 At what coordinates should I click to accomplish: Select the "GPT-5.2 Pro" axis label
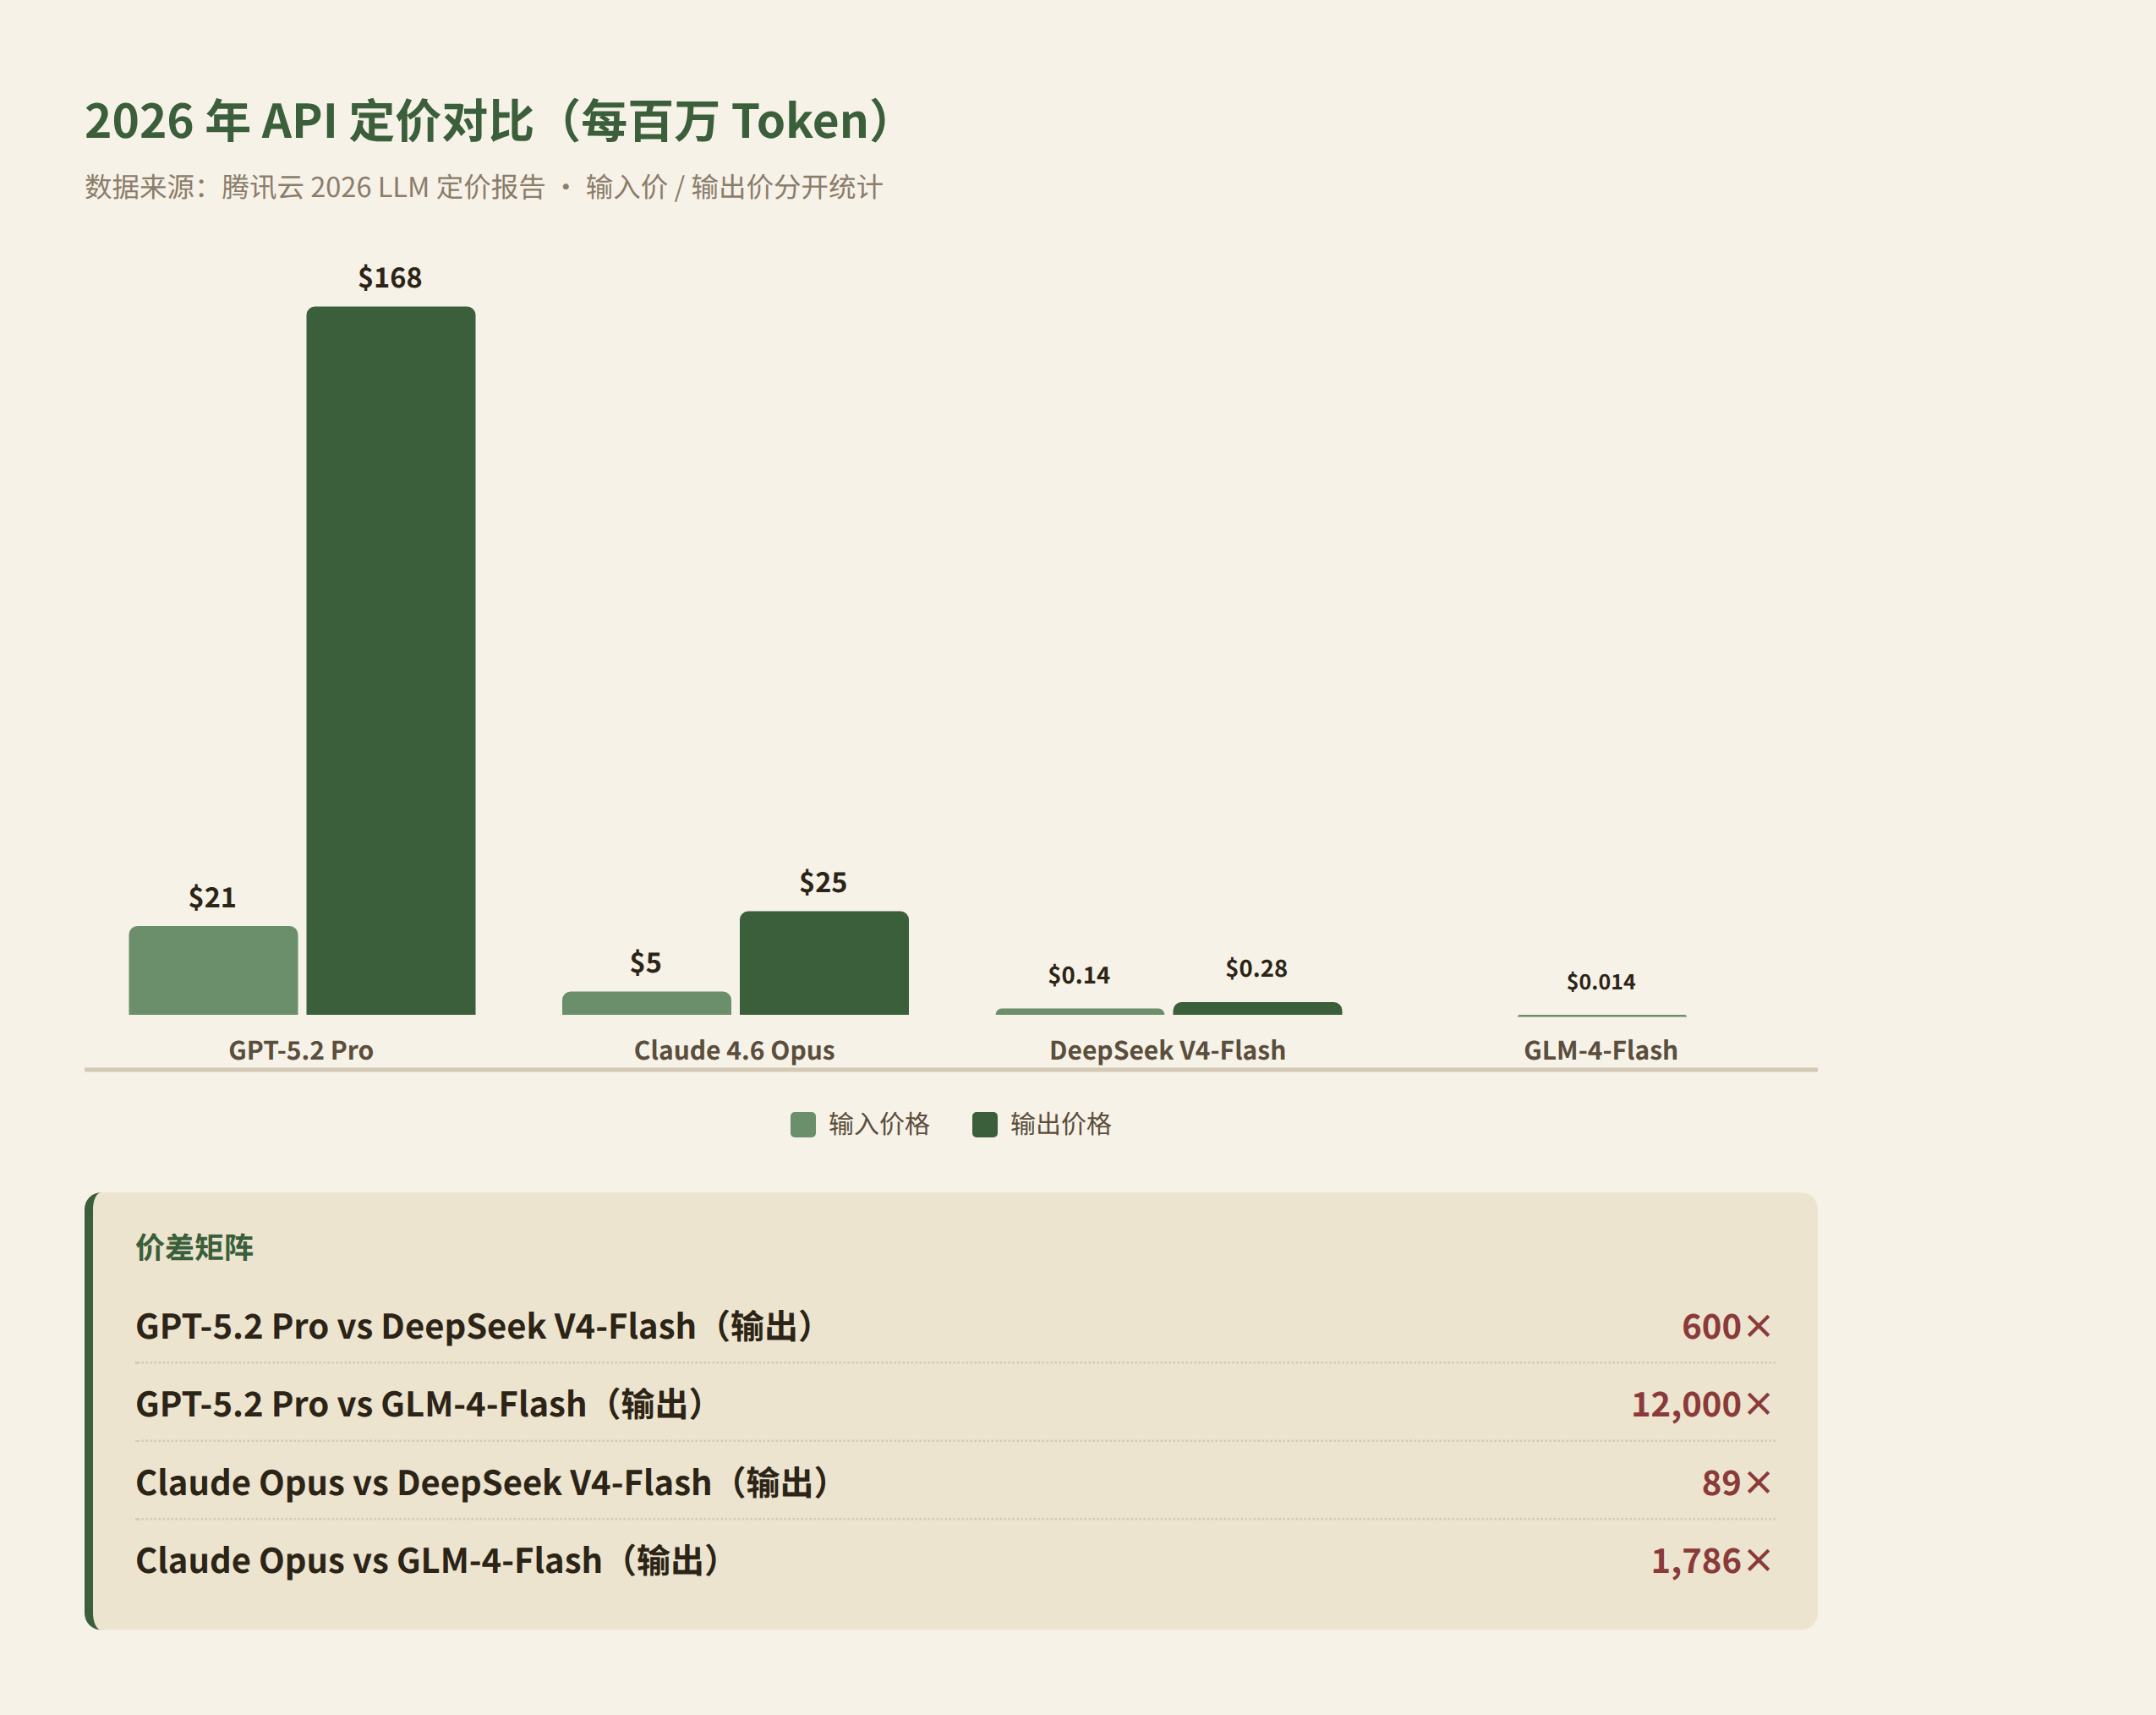point(301,1050)
